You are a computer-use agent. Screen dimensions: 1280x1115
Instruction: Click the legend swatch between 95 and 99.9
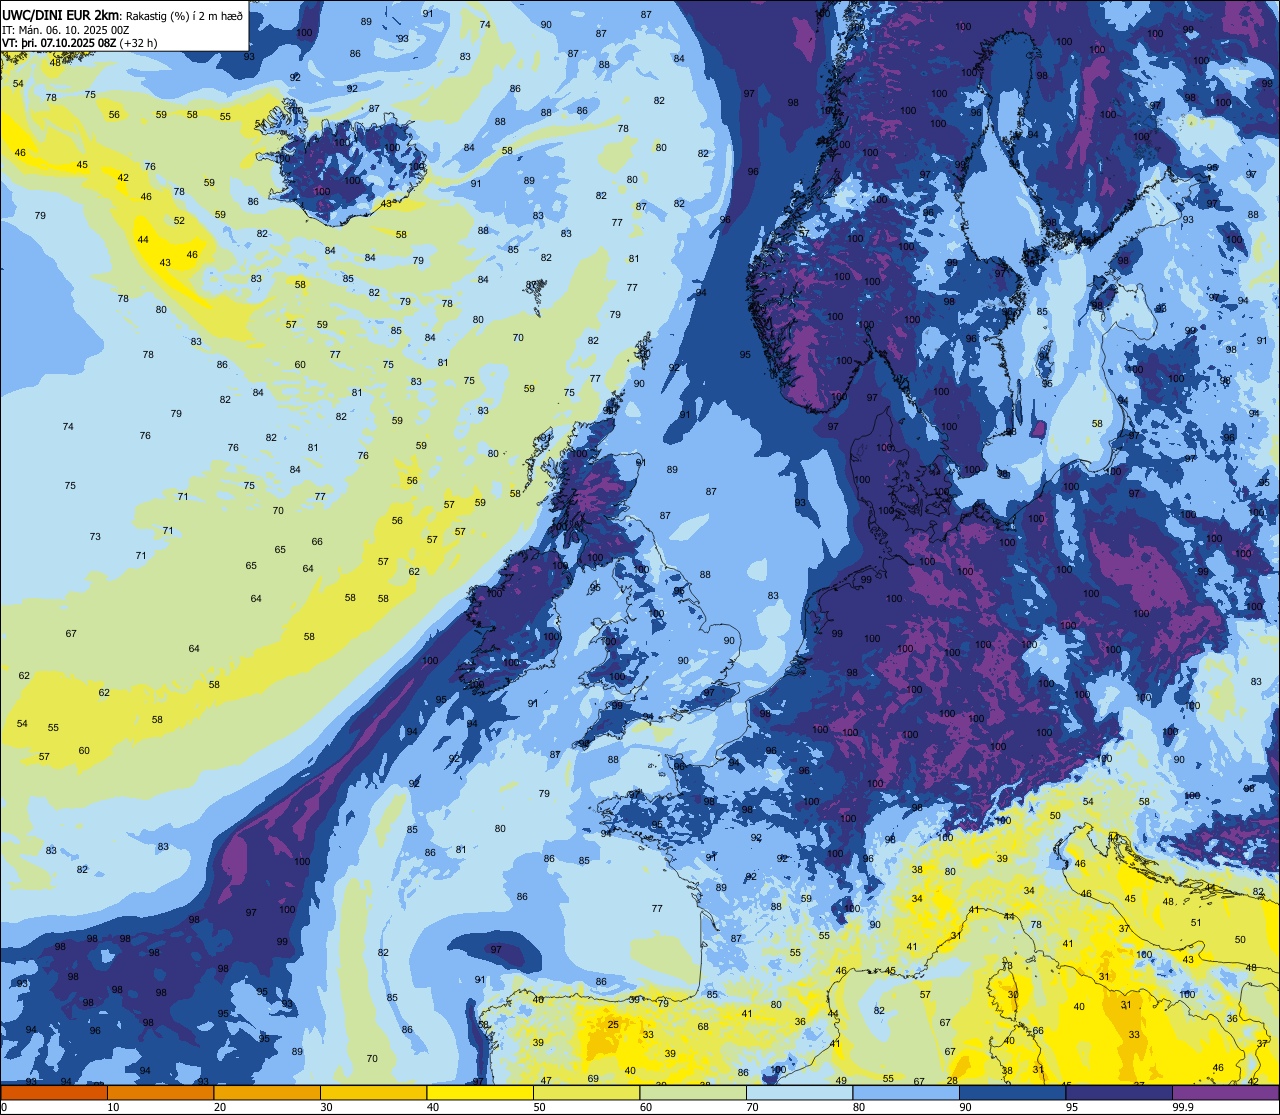1119,1092
